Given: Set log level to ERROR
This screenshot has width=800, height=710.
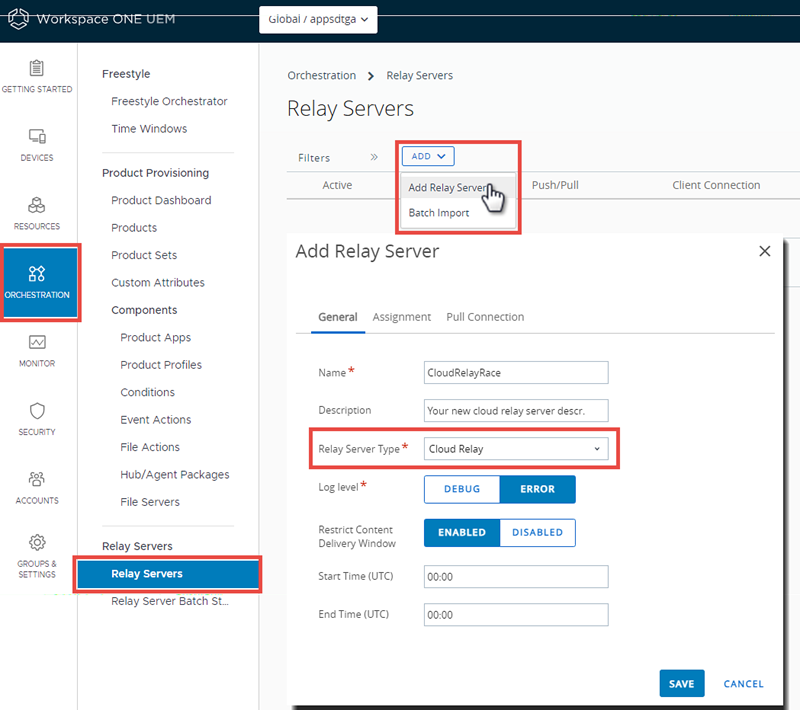Looking at the screenshot, I should click(x=537, y=489).
